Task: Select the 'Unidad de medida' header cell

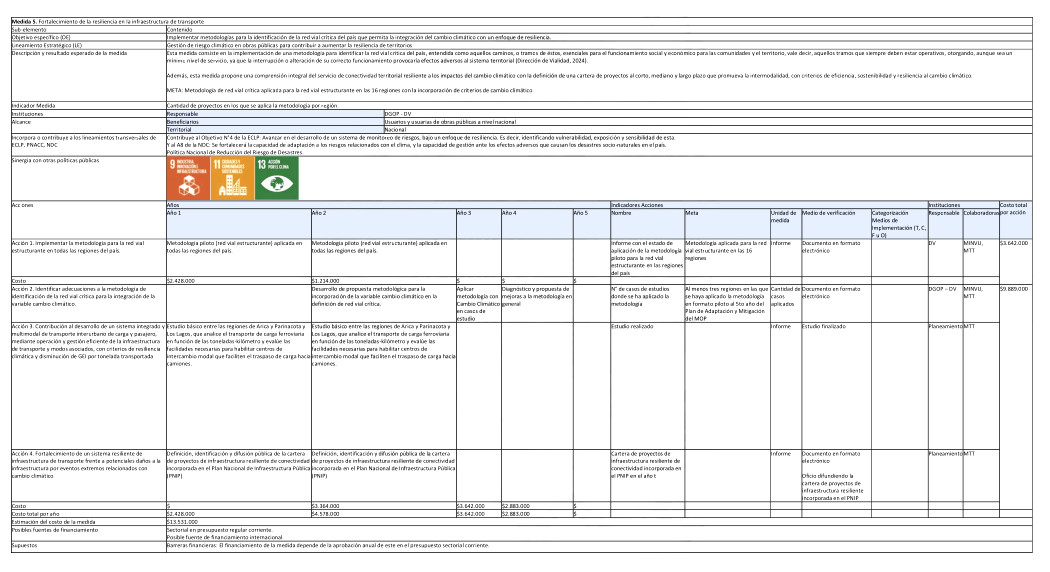Action: tap(783, 217)
